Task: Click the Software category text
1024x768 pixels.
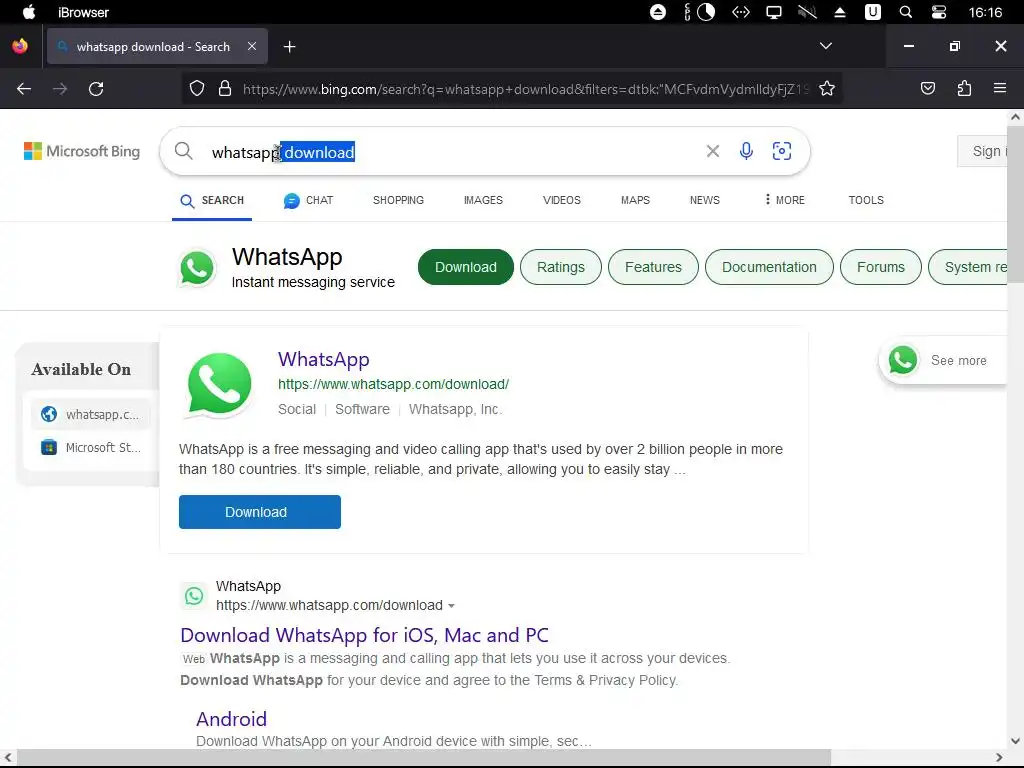Action: (x=362, y=409)
